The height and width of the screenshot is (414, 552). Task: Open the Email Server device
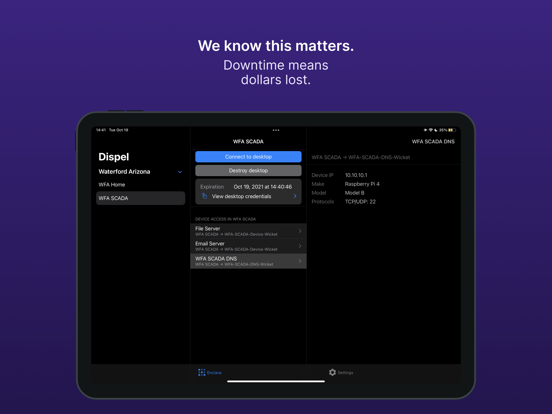(248, 246)
